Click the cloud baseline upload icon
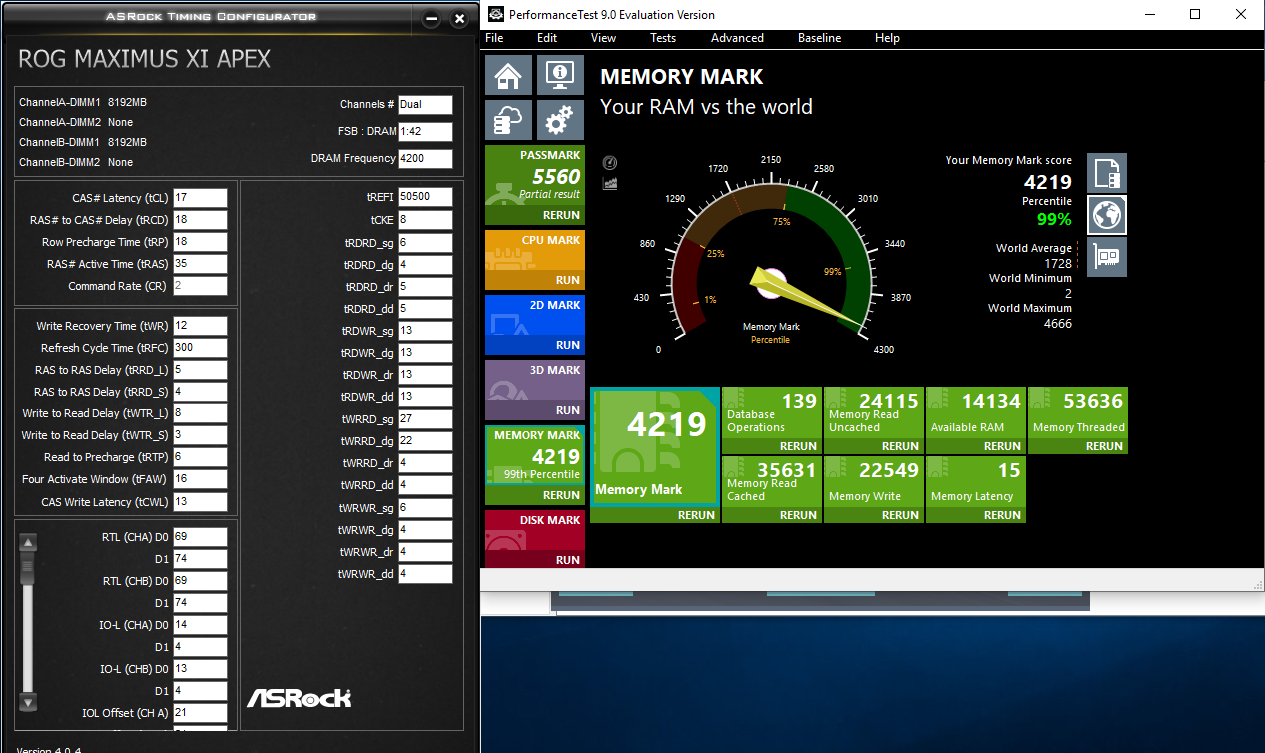The height and width of the screenshot is (753, 1265). (508, 120)
